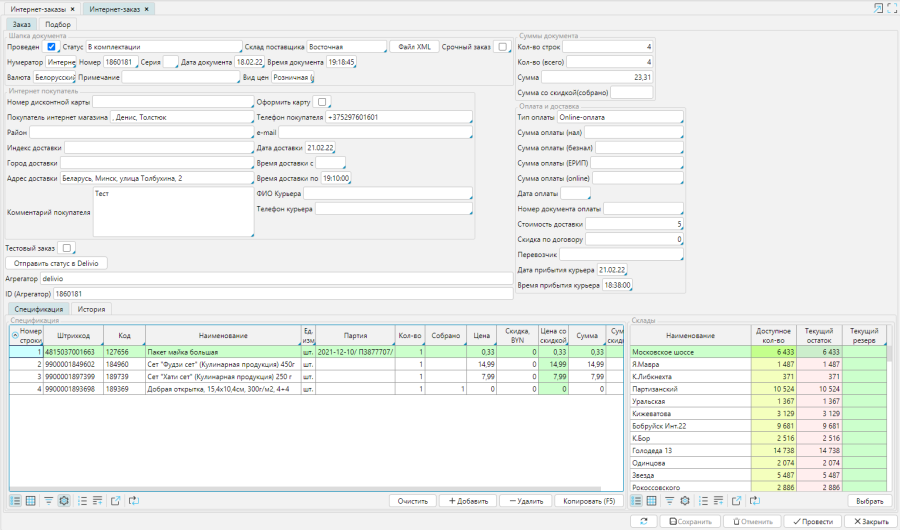Open the Статус dropdown
Screen dimensions: 900x530
tap(163, 47)
